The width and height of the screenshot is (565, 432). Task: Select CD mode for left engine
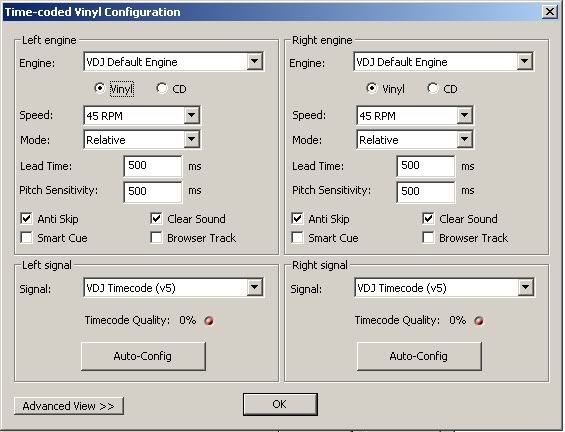162,88
